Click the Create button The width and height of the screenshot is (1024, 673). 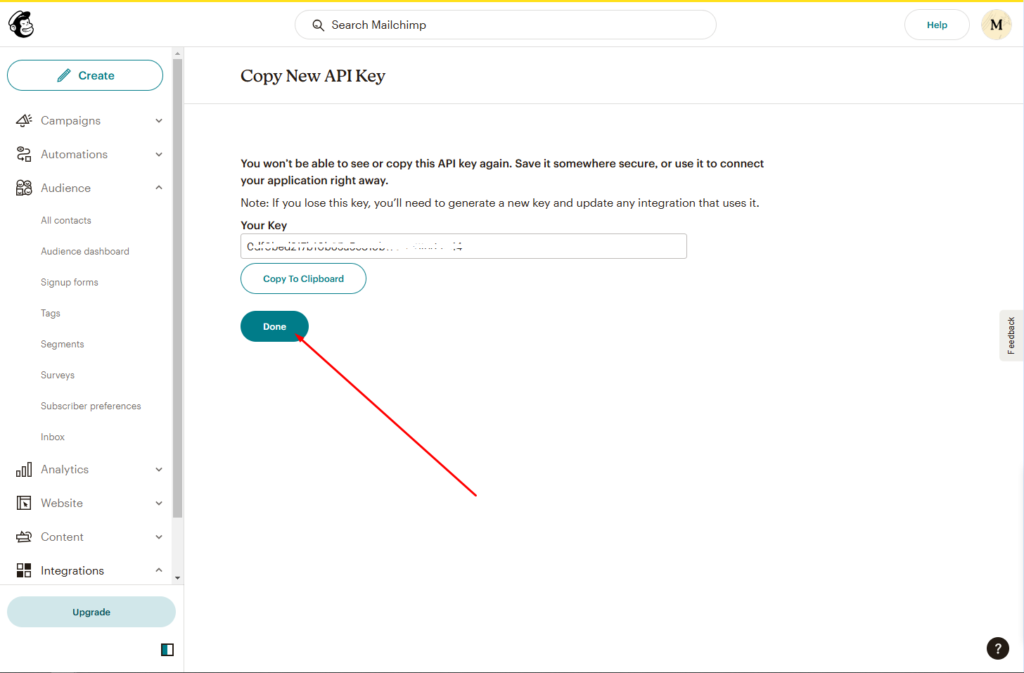tap(85, 76)
